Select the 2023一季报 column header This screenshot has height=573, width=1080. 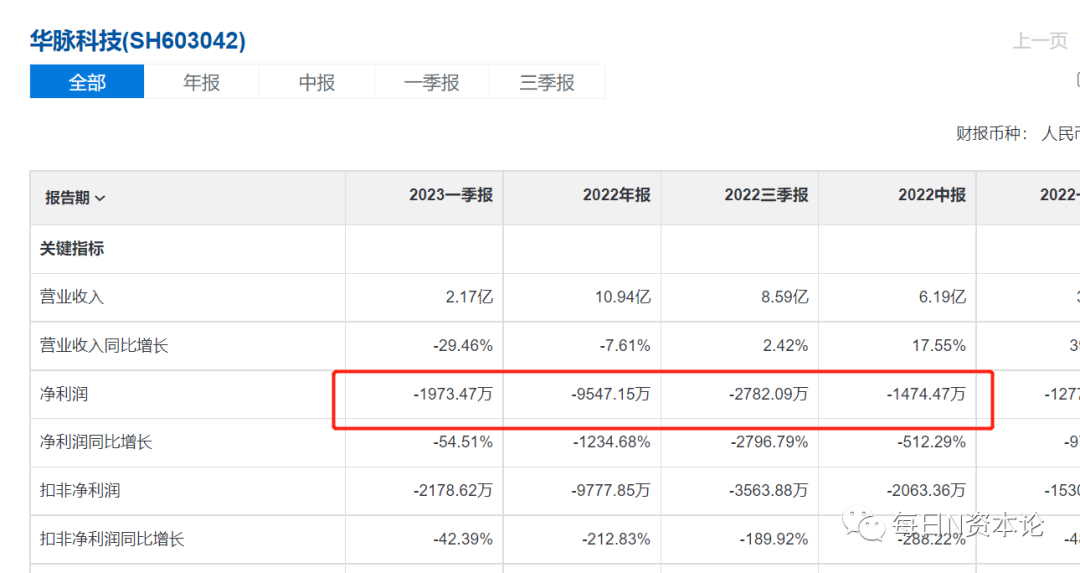[450, 195]
